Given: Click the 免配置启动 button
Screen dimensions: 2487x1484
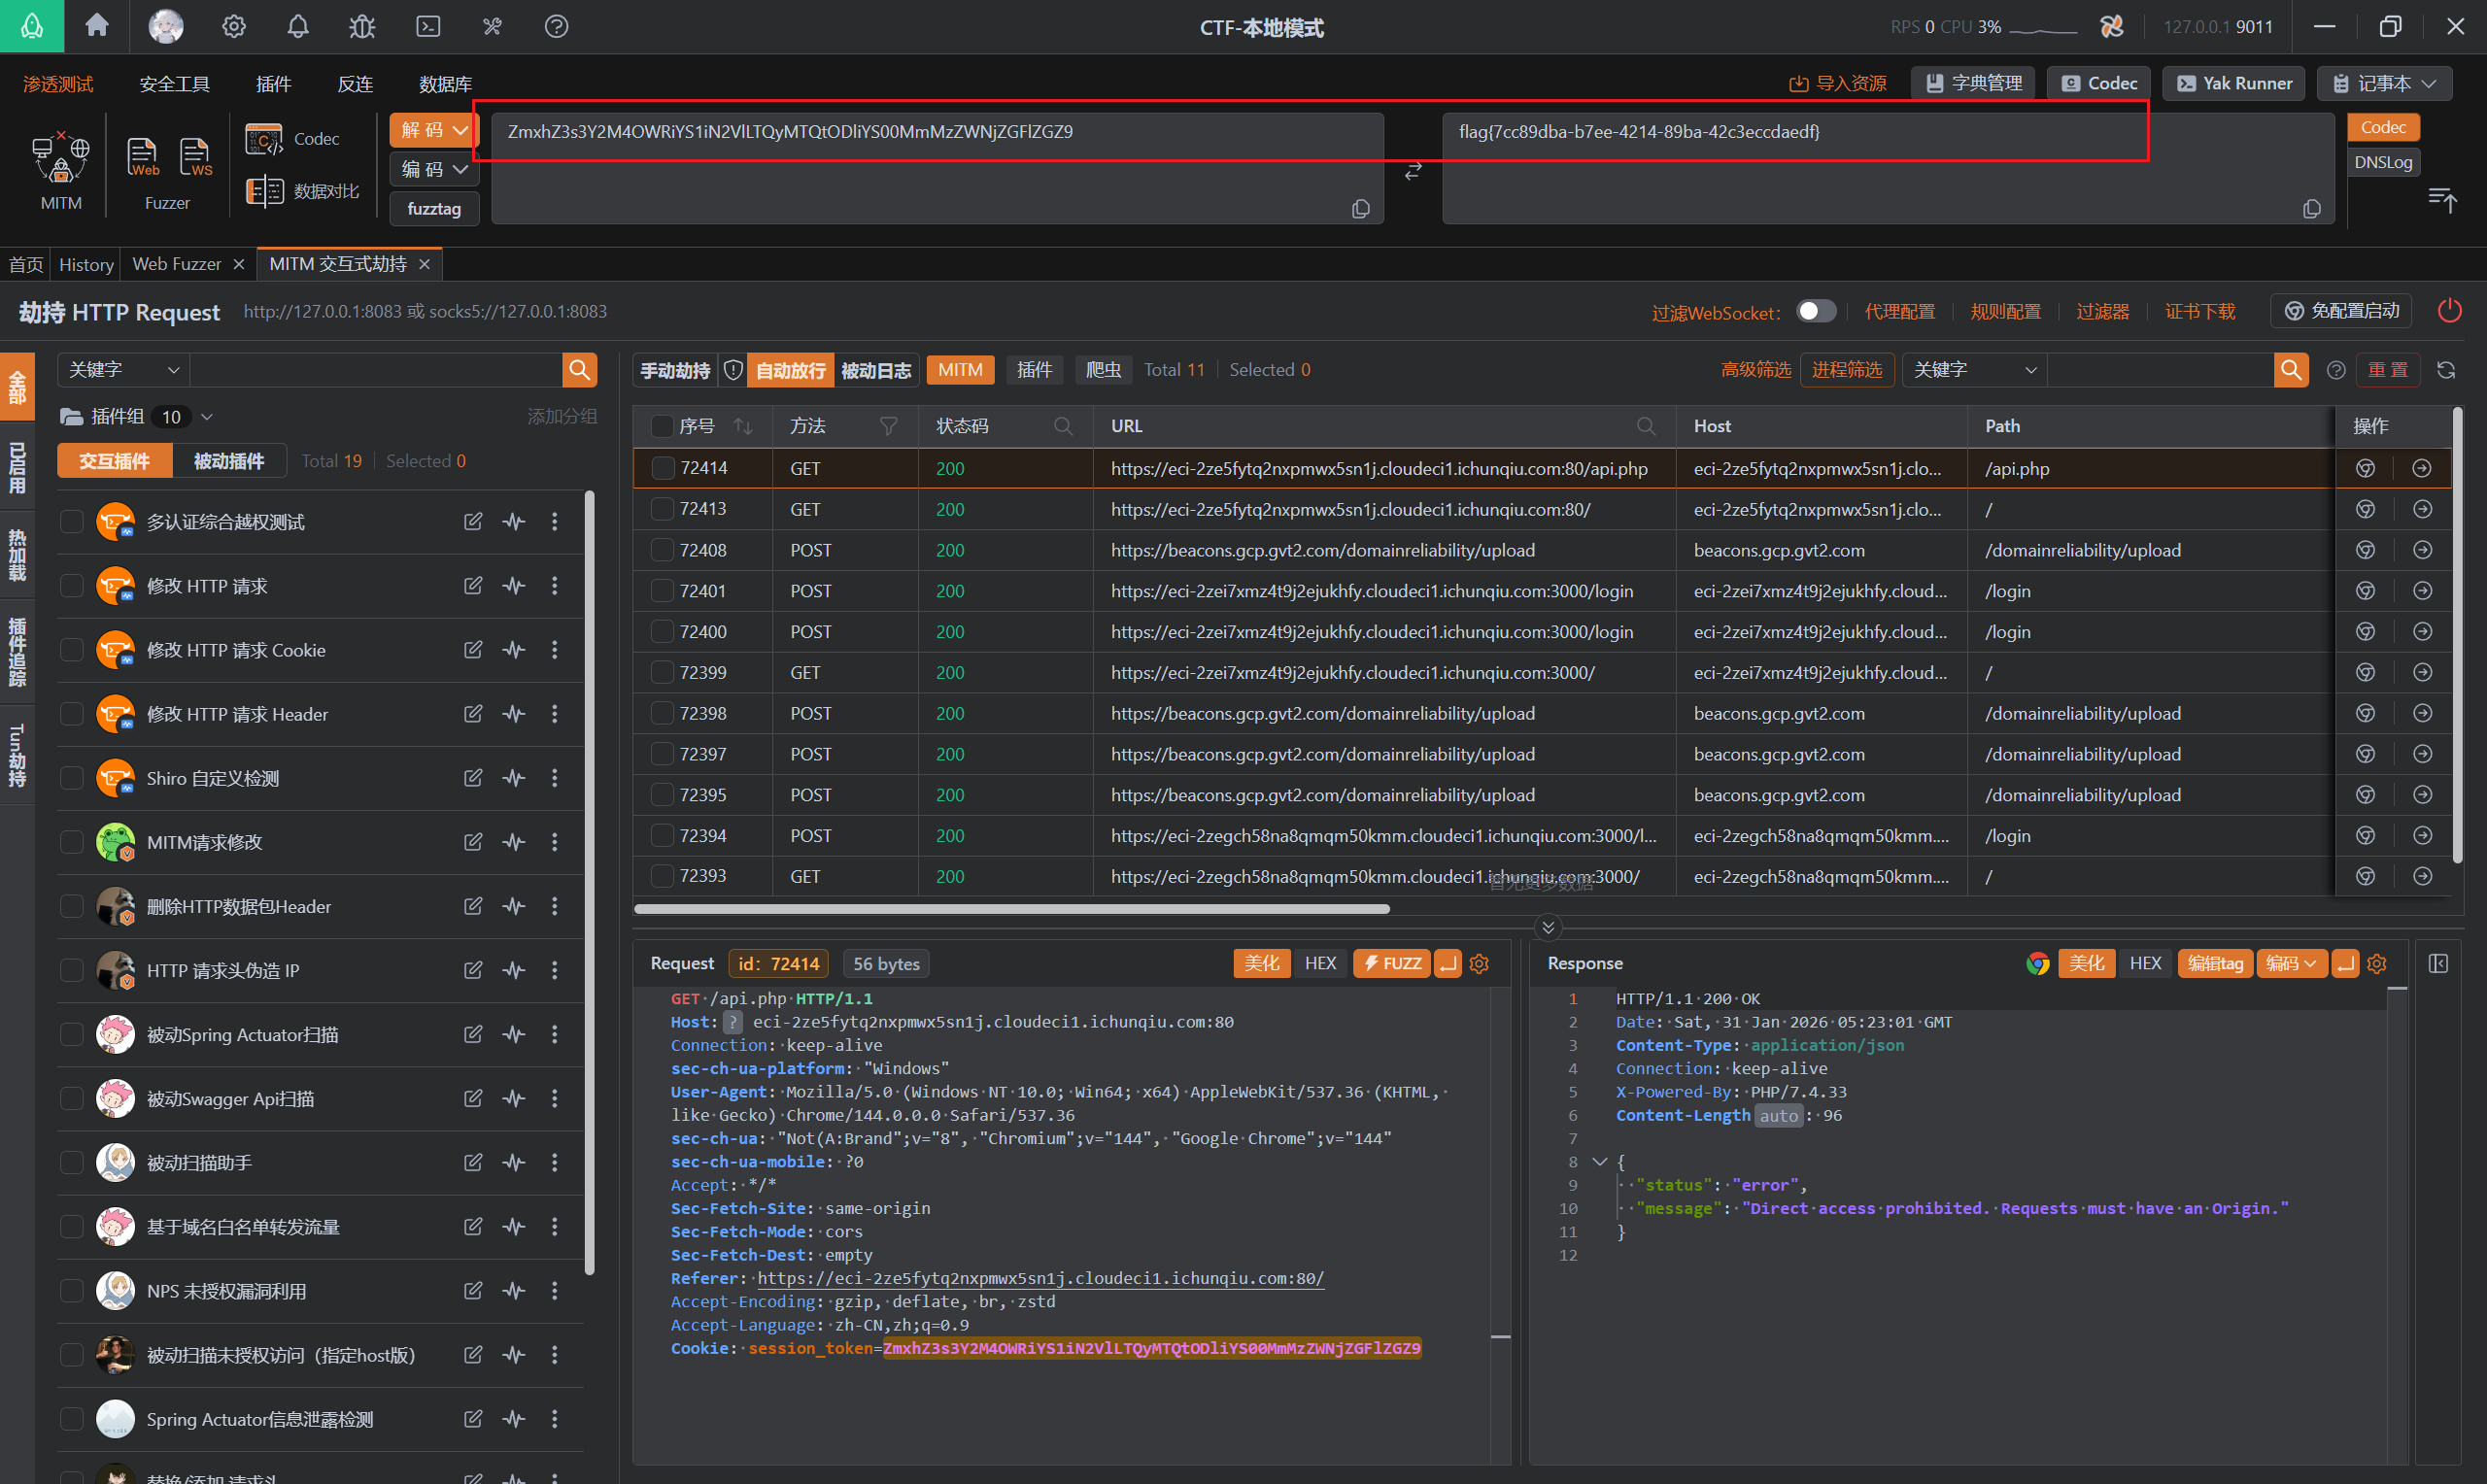Looking at the screenshot, I should (2341, 311).
